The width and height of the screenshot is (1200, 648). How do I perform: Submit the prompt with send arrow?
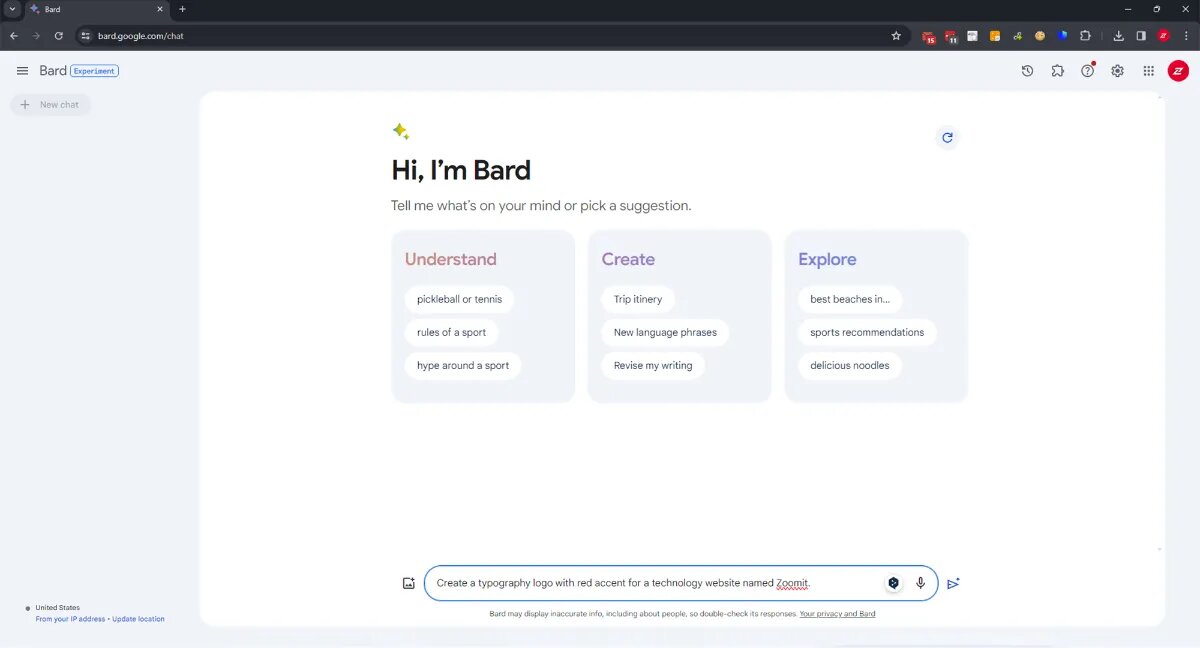click(953, 583)
